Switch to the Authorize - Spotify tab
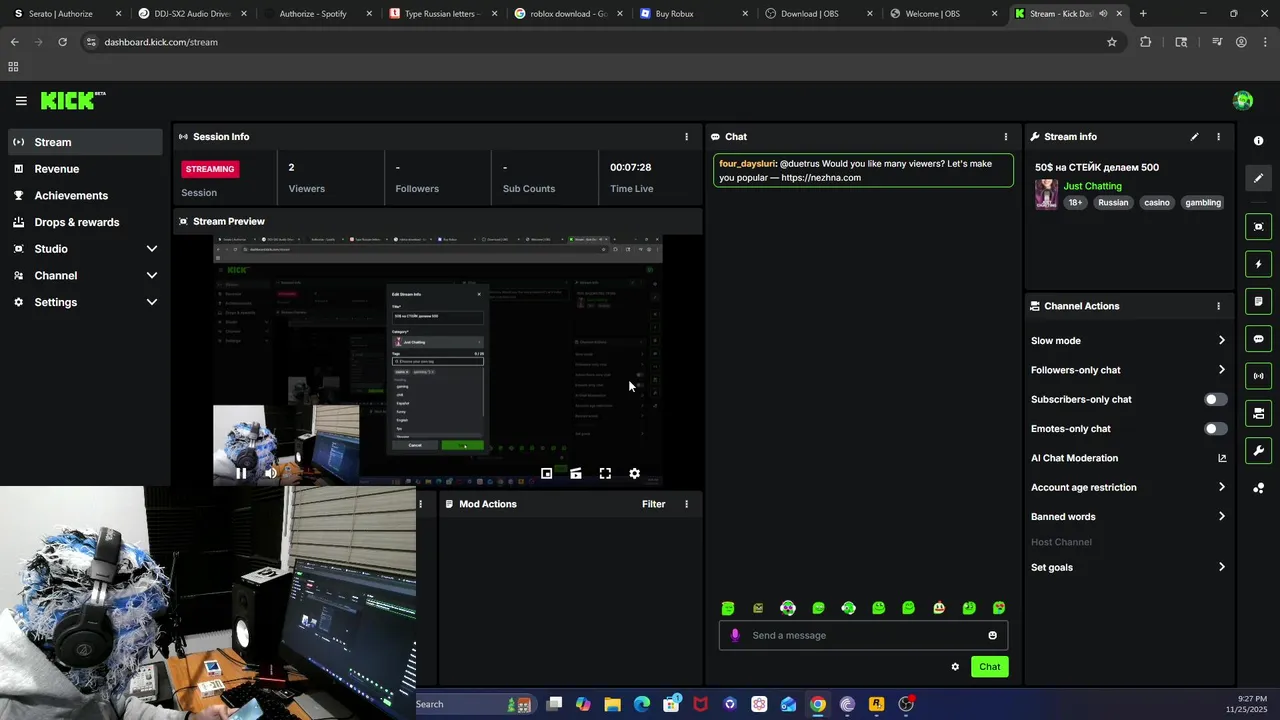The image size is (1280, 720). pyautogui.click(x=317, y=14)
